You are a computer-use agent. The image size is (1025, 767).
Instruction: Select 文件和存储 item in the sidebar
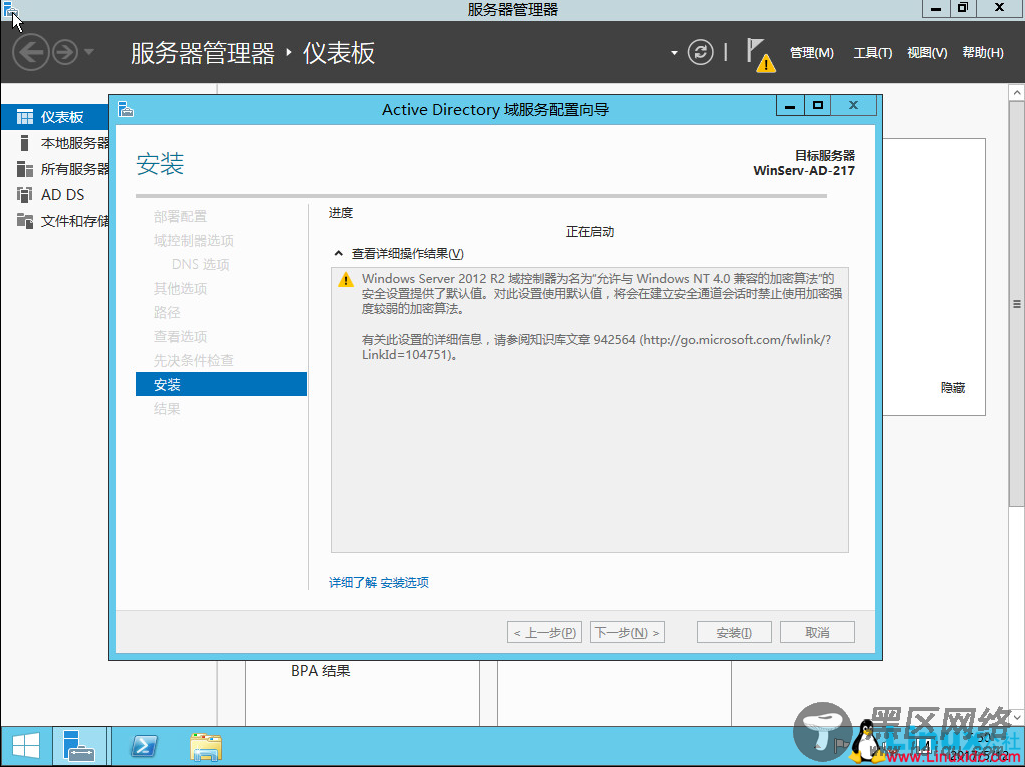pos(55,221)
